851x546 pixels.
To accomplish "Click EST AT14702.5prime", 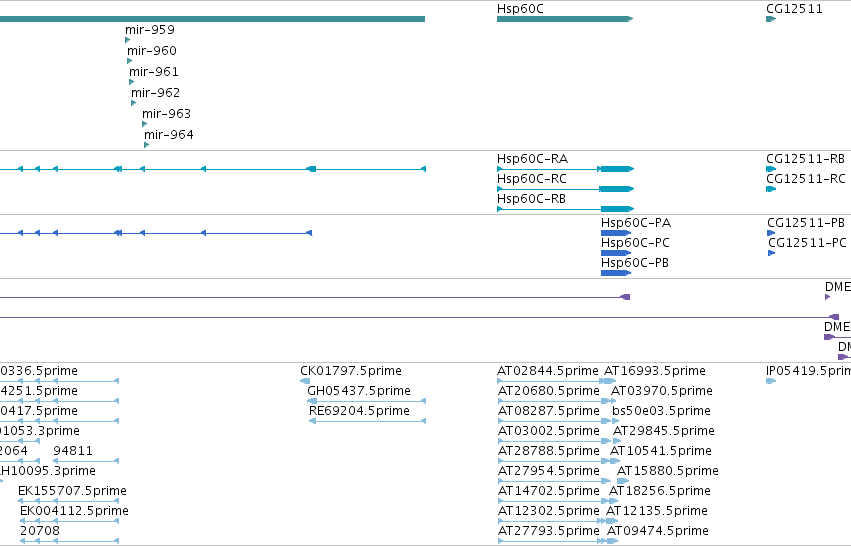I will coord(549,491).
